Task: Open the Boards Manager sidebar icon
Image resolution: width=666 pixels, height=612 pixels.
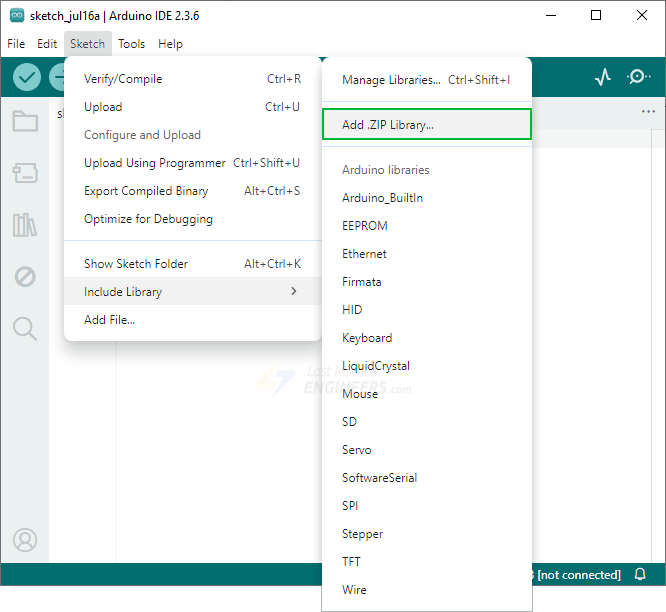Action: 25,174
